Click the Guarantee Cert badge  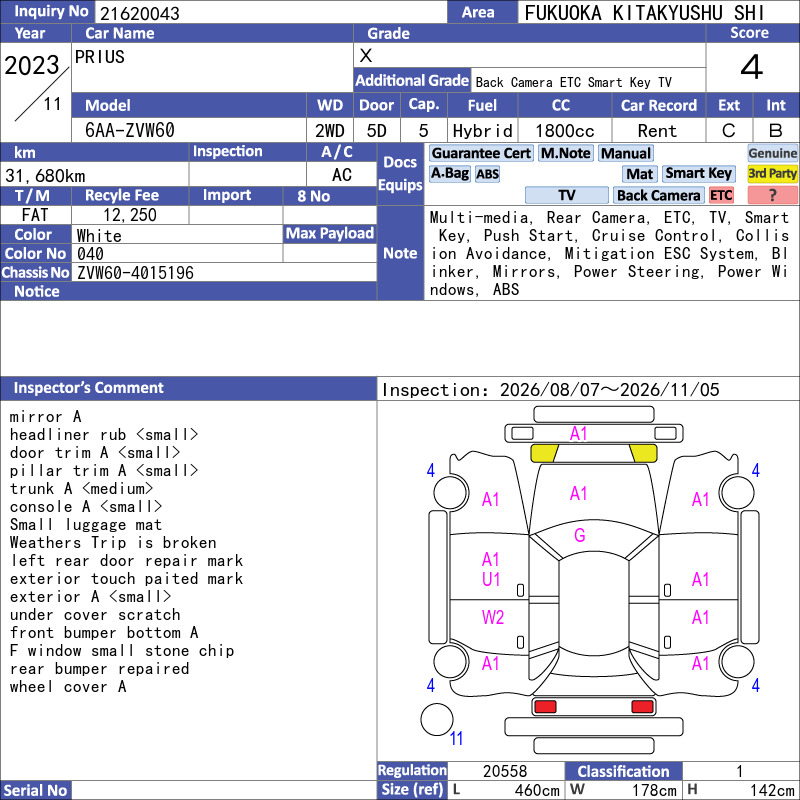481,153
